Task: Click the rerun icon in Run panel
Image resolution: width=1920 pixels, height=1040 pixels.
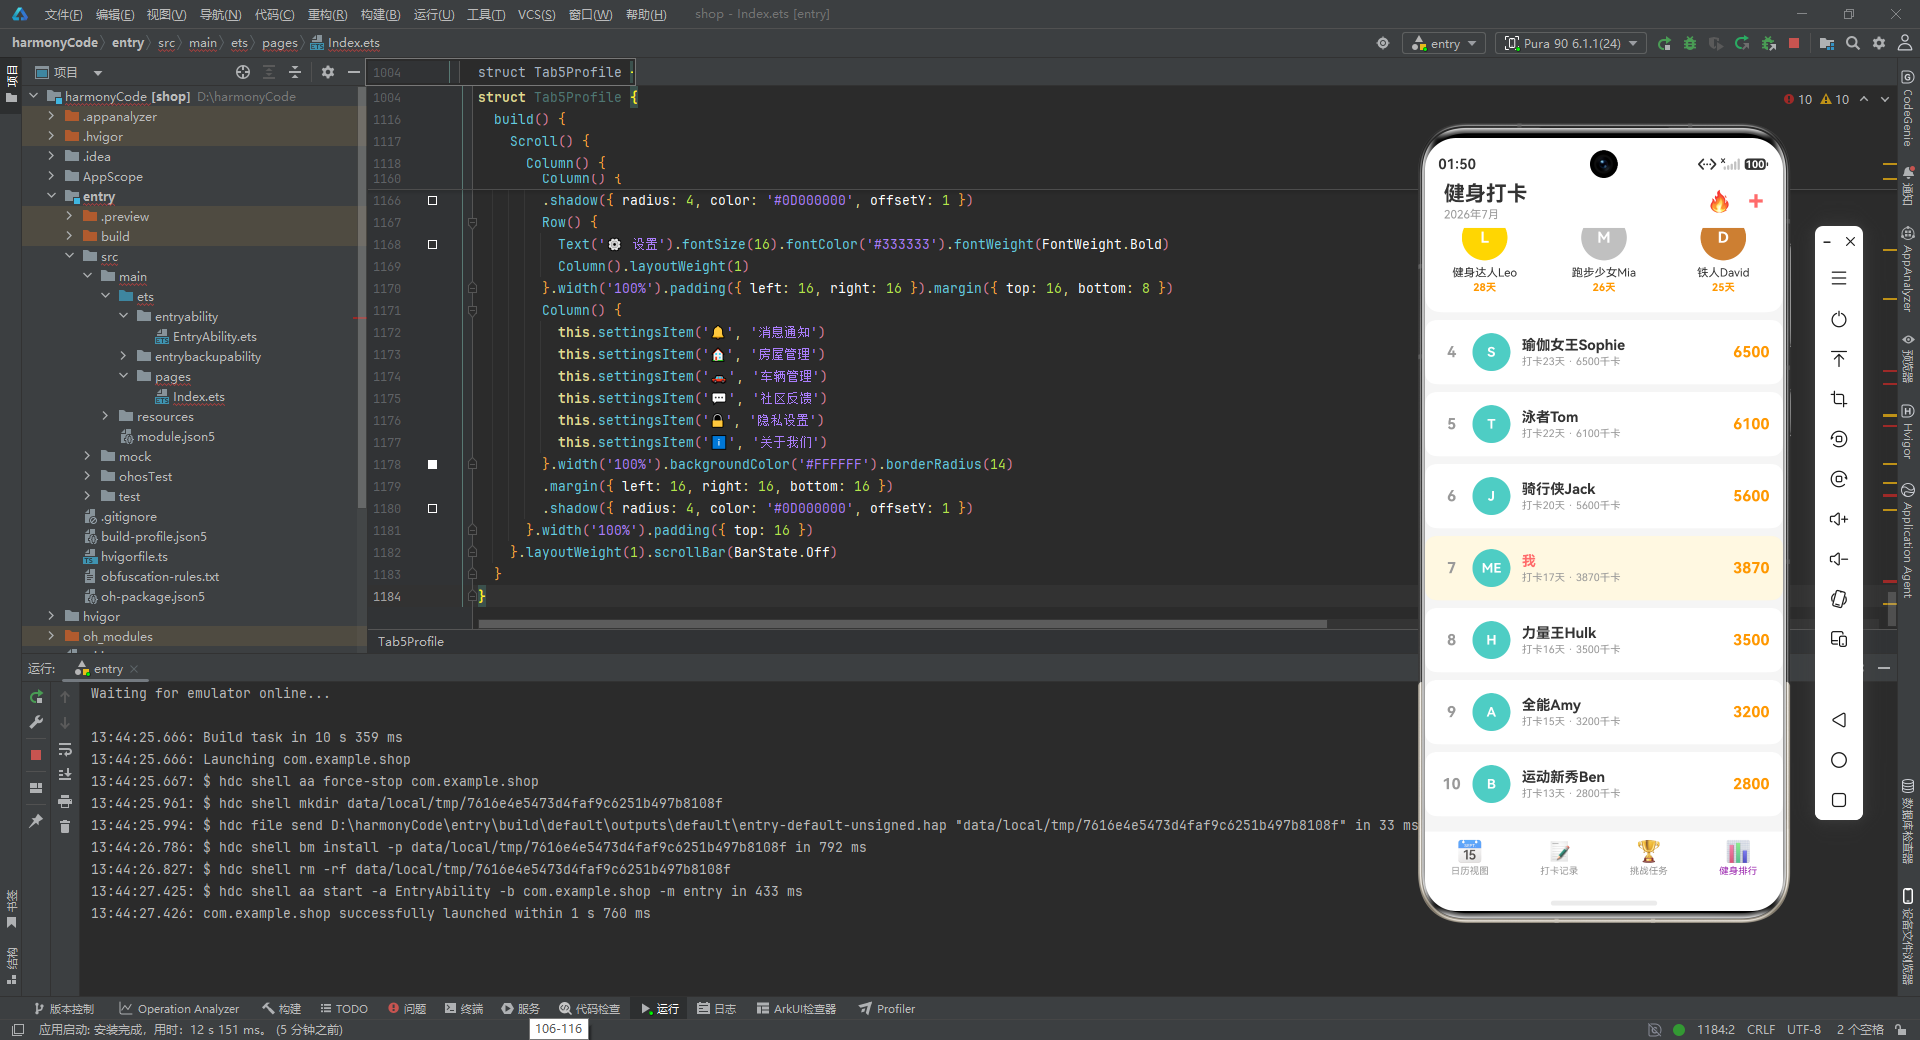Action: [x=36, y=697]
